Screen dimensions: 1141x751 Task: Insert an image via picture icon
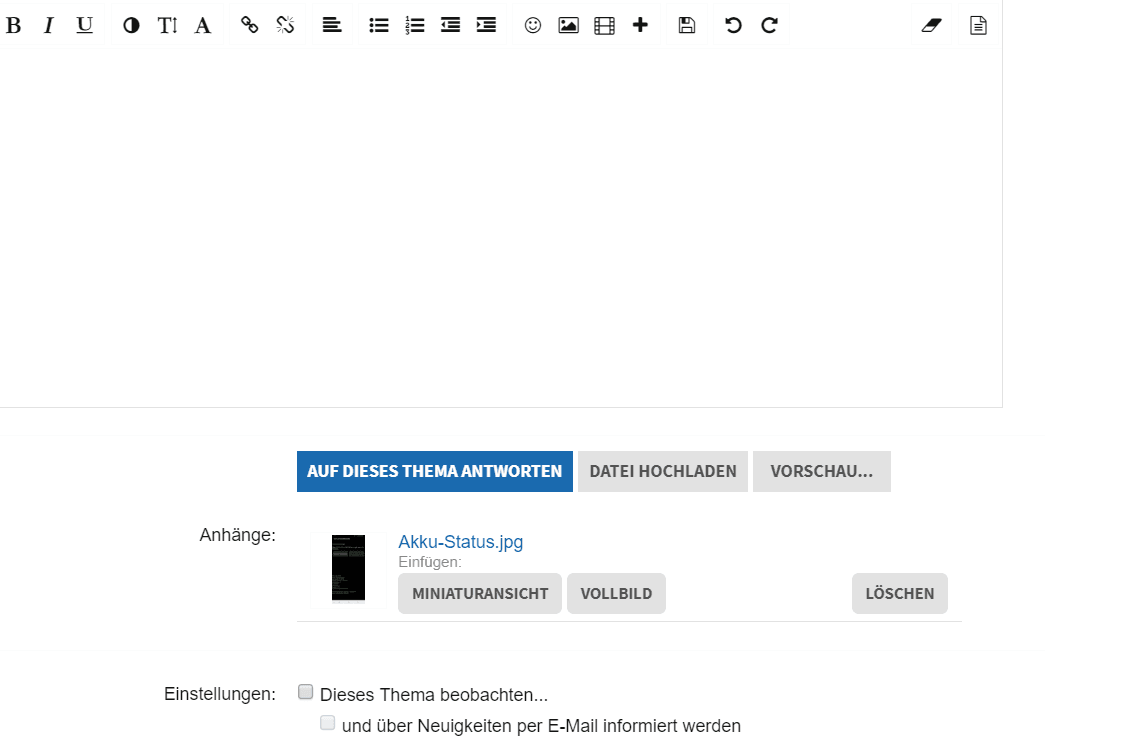click(x=568, y=25)
